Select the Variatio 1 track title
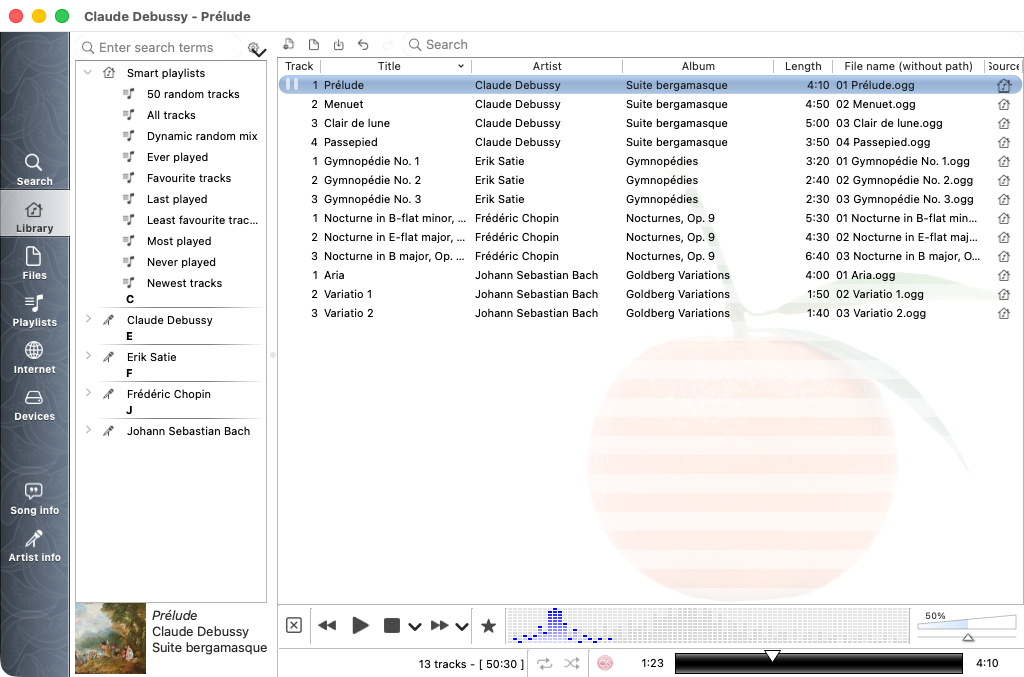 pos(348,294)
